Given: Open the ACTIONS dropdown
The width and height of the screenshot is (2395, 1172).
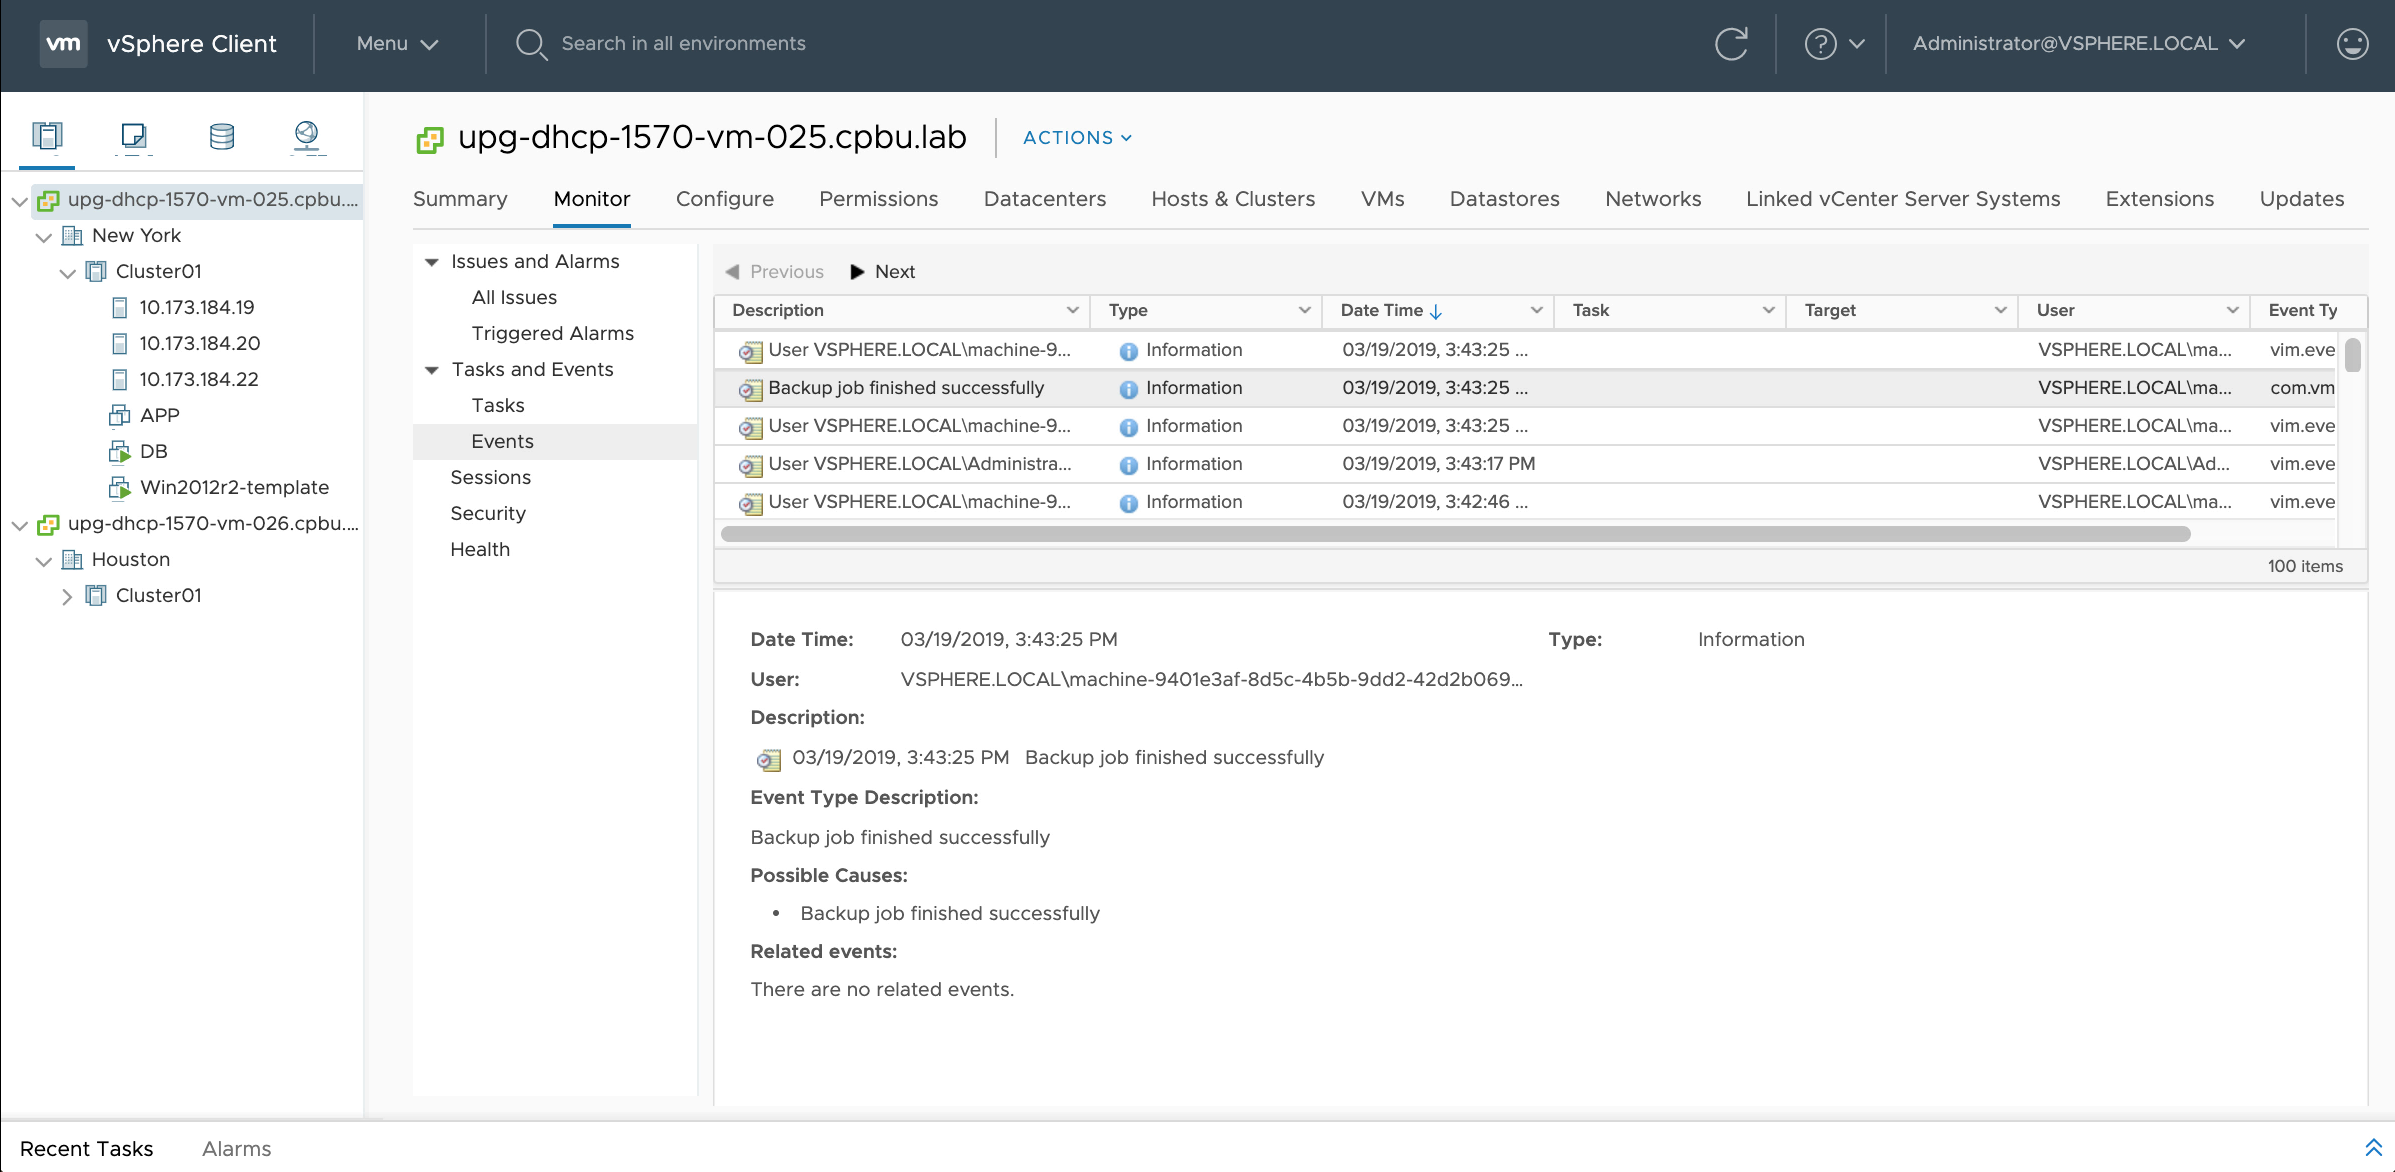Looking at the screenshot, I should [x=1077, y=138].
